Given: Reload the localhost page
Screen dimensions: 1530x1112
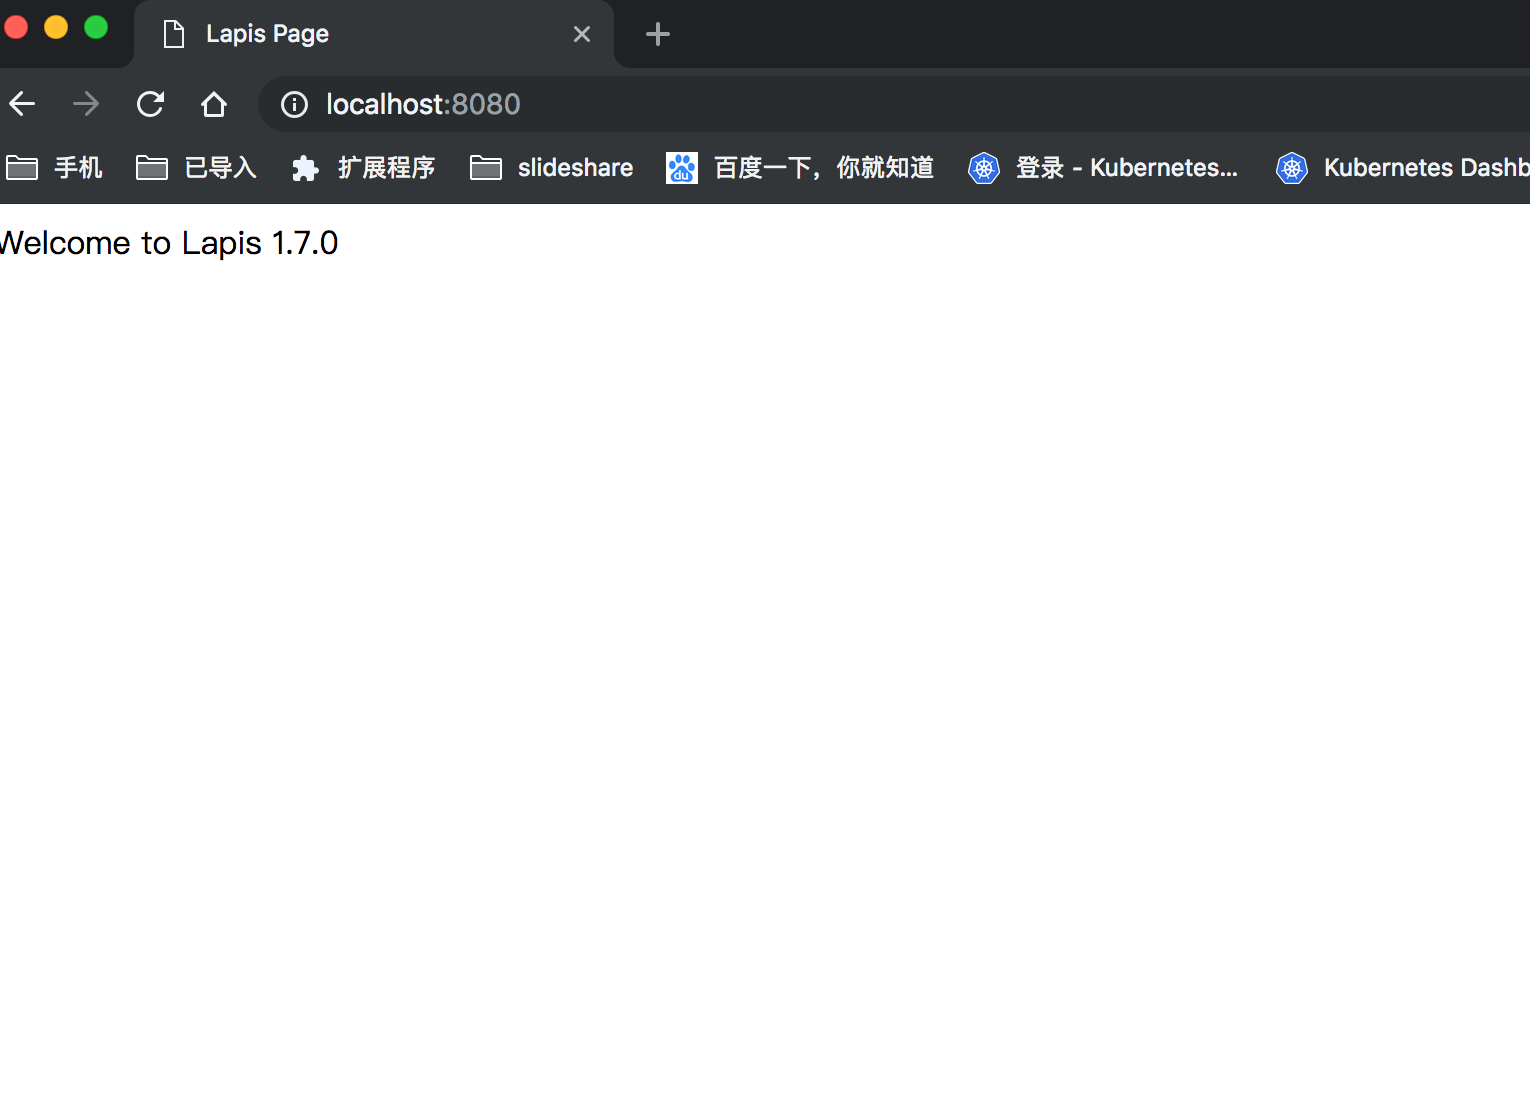Looking at the screenshot, I should [x=150, y=104].
